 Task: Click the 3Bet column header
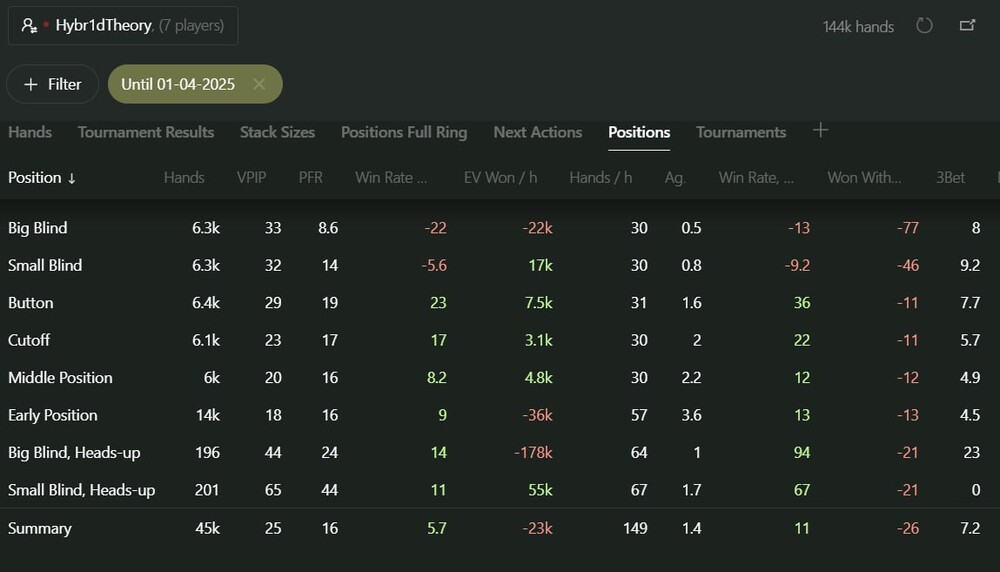pos(950,177)
